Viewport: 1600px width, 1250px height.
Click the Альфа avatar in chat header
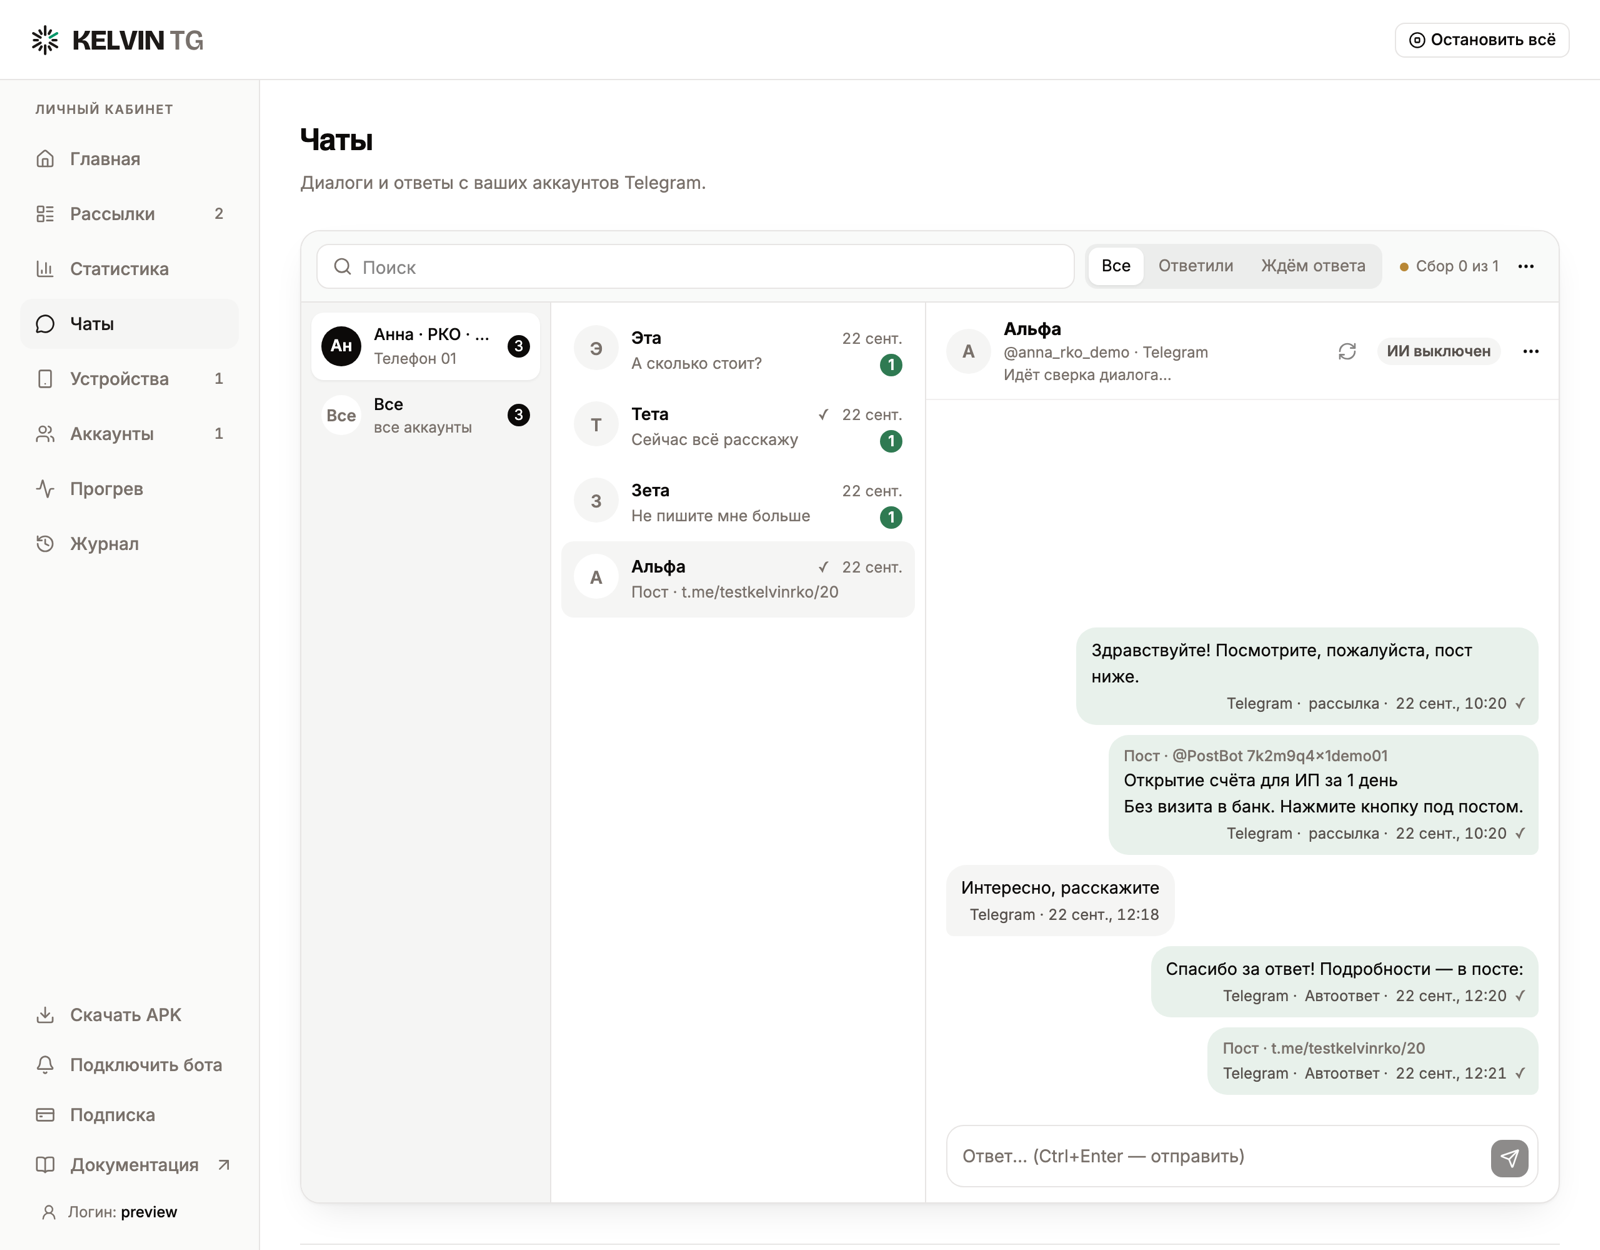(x=968, y=351)
